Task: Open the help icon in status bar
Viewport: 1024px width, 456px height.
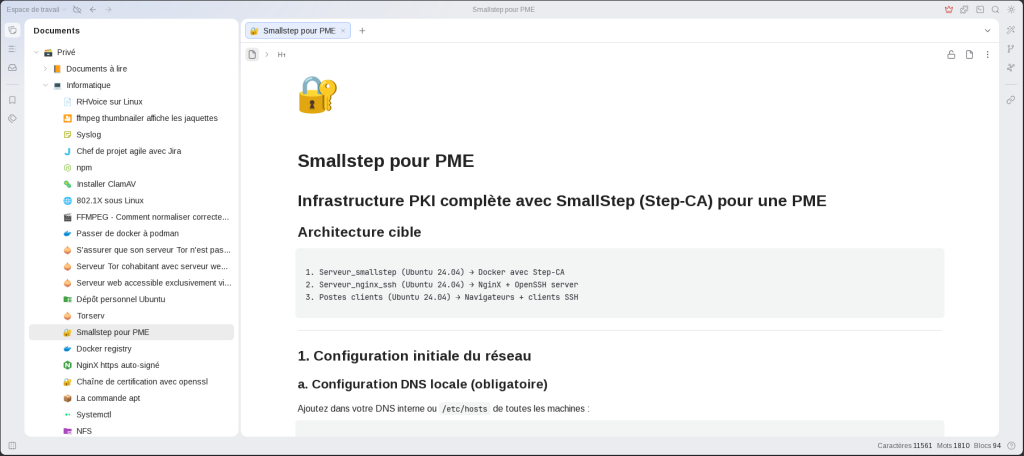Action: click(x=1011, y=446)
